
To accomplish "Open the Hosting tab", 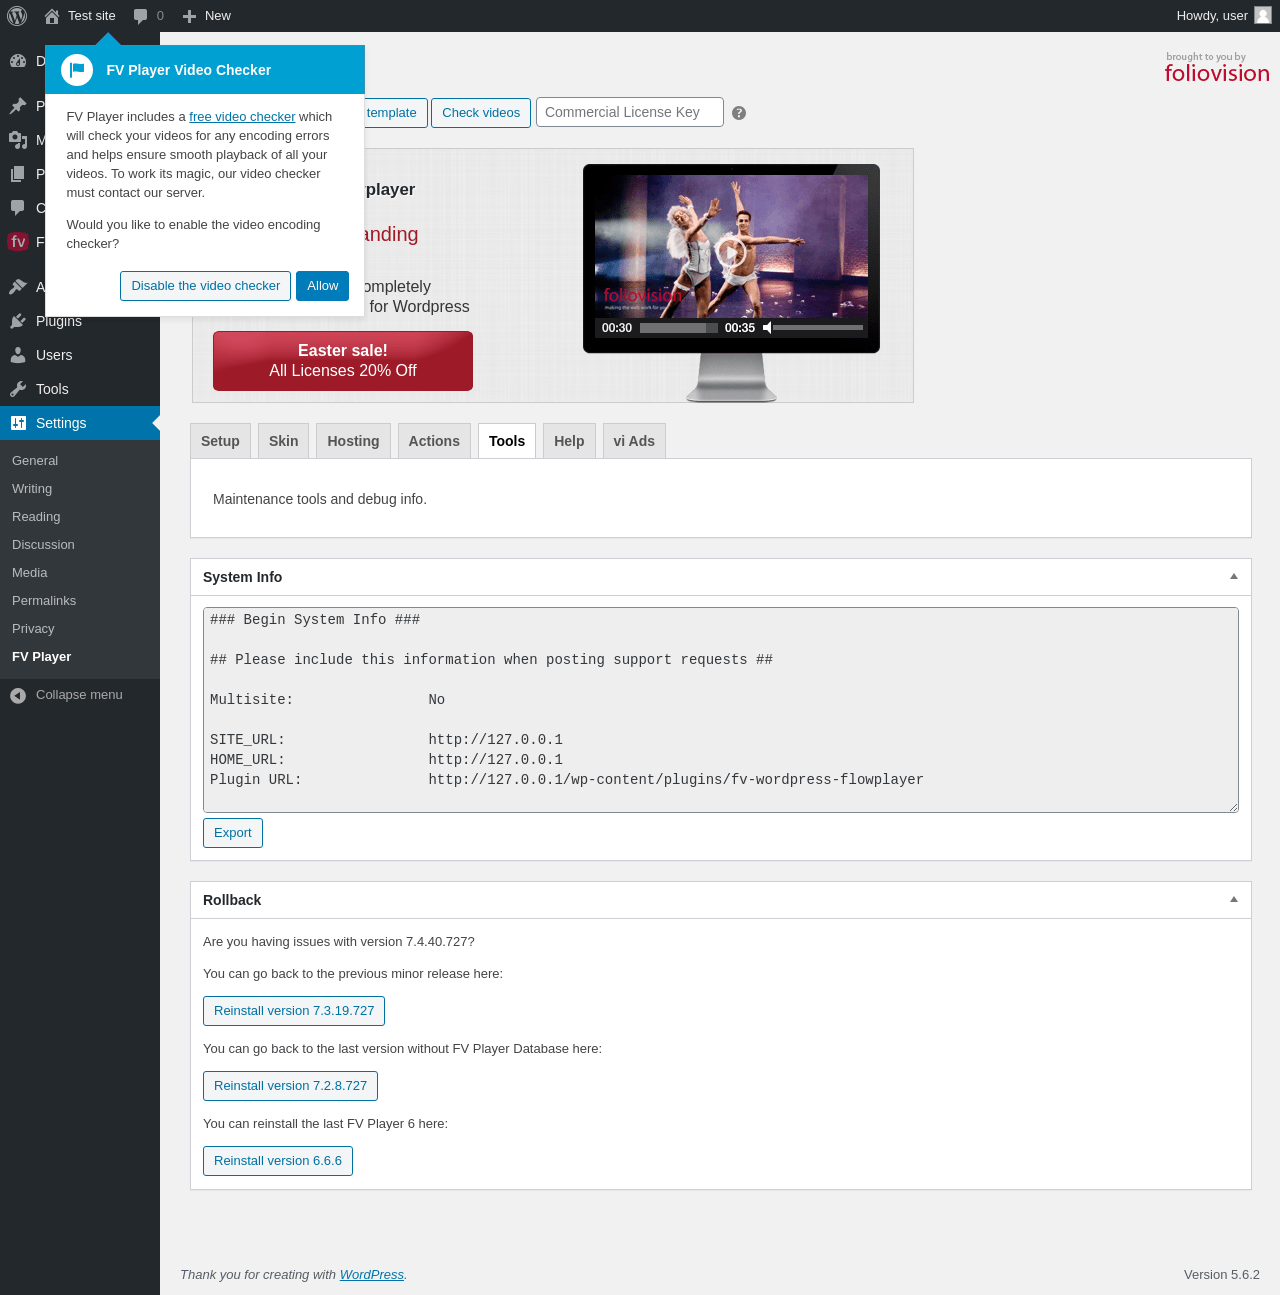I will pos(353,441).
